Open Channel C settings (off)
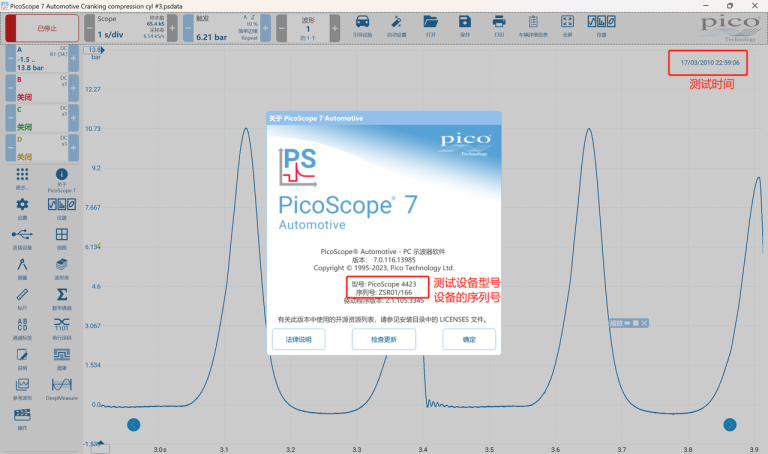This screenshot has width=768, height=454. (x=42, y=118)
